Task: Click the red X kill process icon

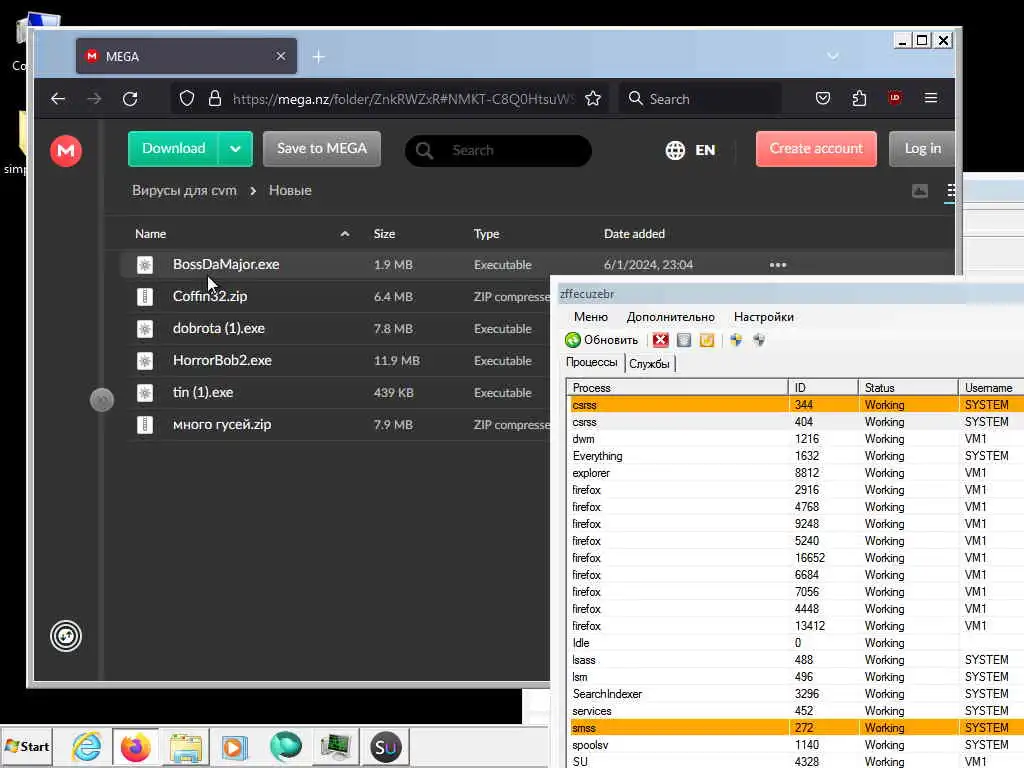Action: pyautogui.click(x=661, y=340)
